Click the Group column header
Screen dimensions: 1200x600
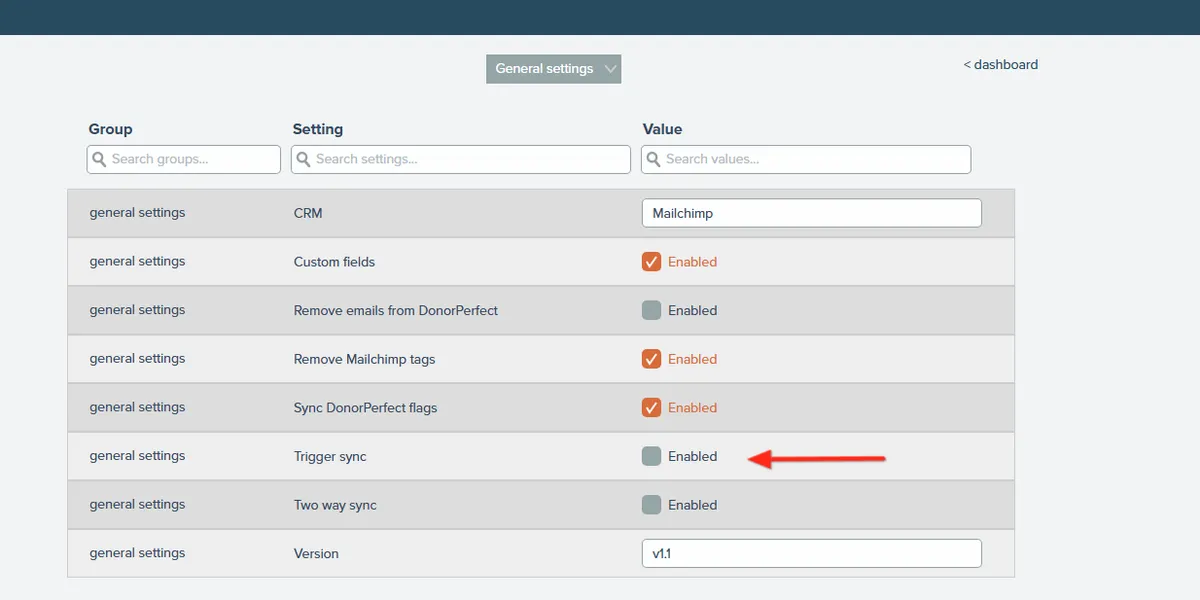[110, 129]
